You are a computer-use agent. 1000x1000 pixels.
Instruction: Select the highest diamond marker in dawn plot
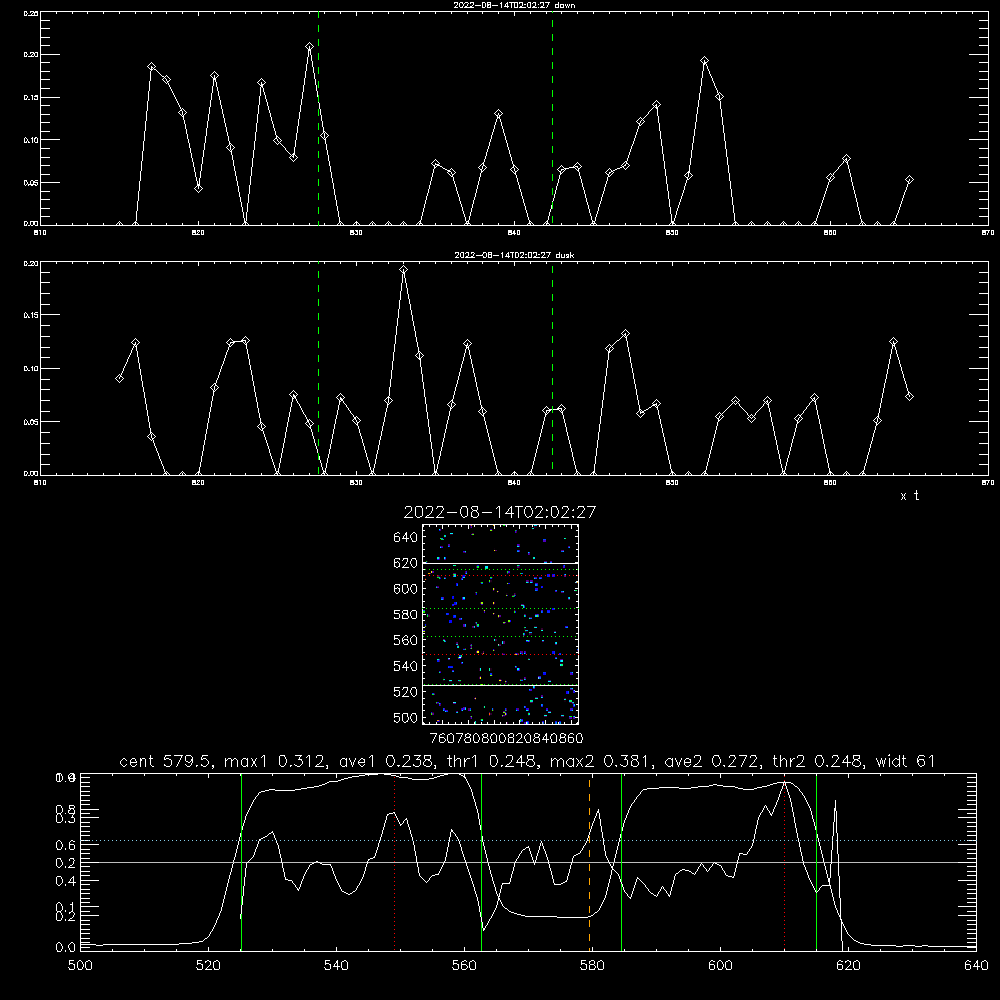(309, 47)
